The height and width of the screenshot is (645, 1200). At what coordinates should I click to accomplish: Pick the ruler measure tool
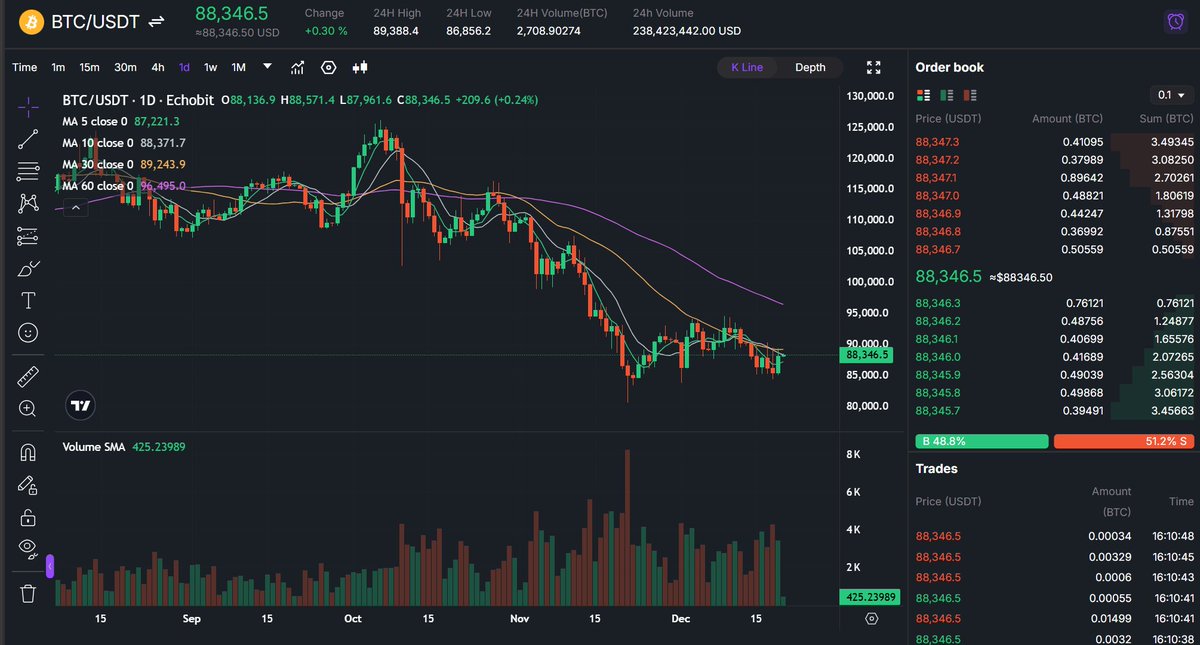[x=28, y=377]
